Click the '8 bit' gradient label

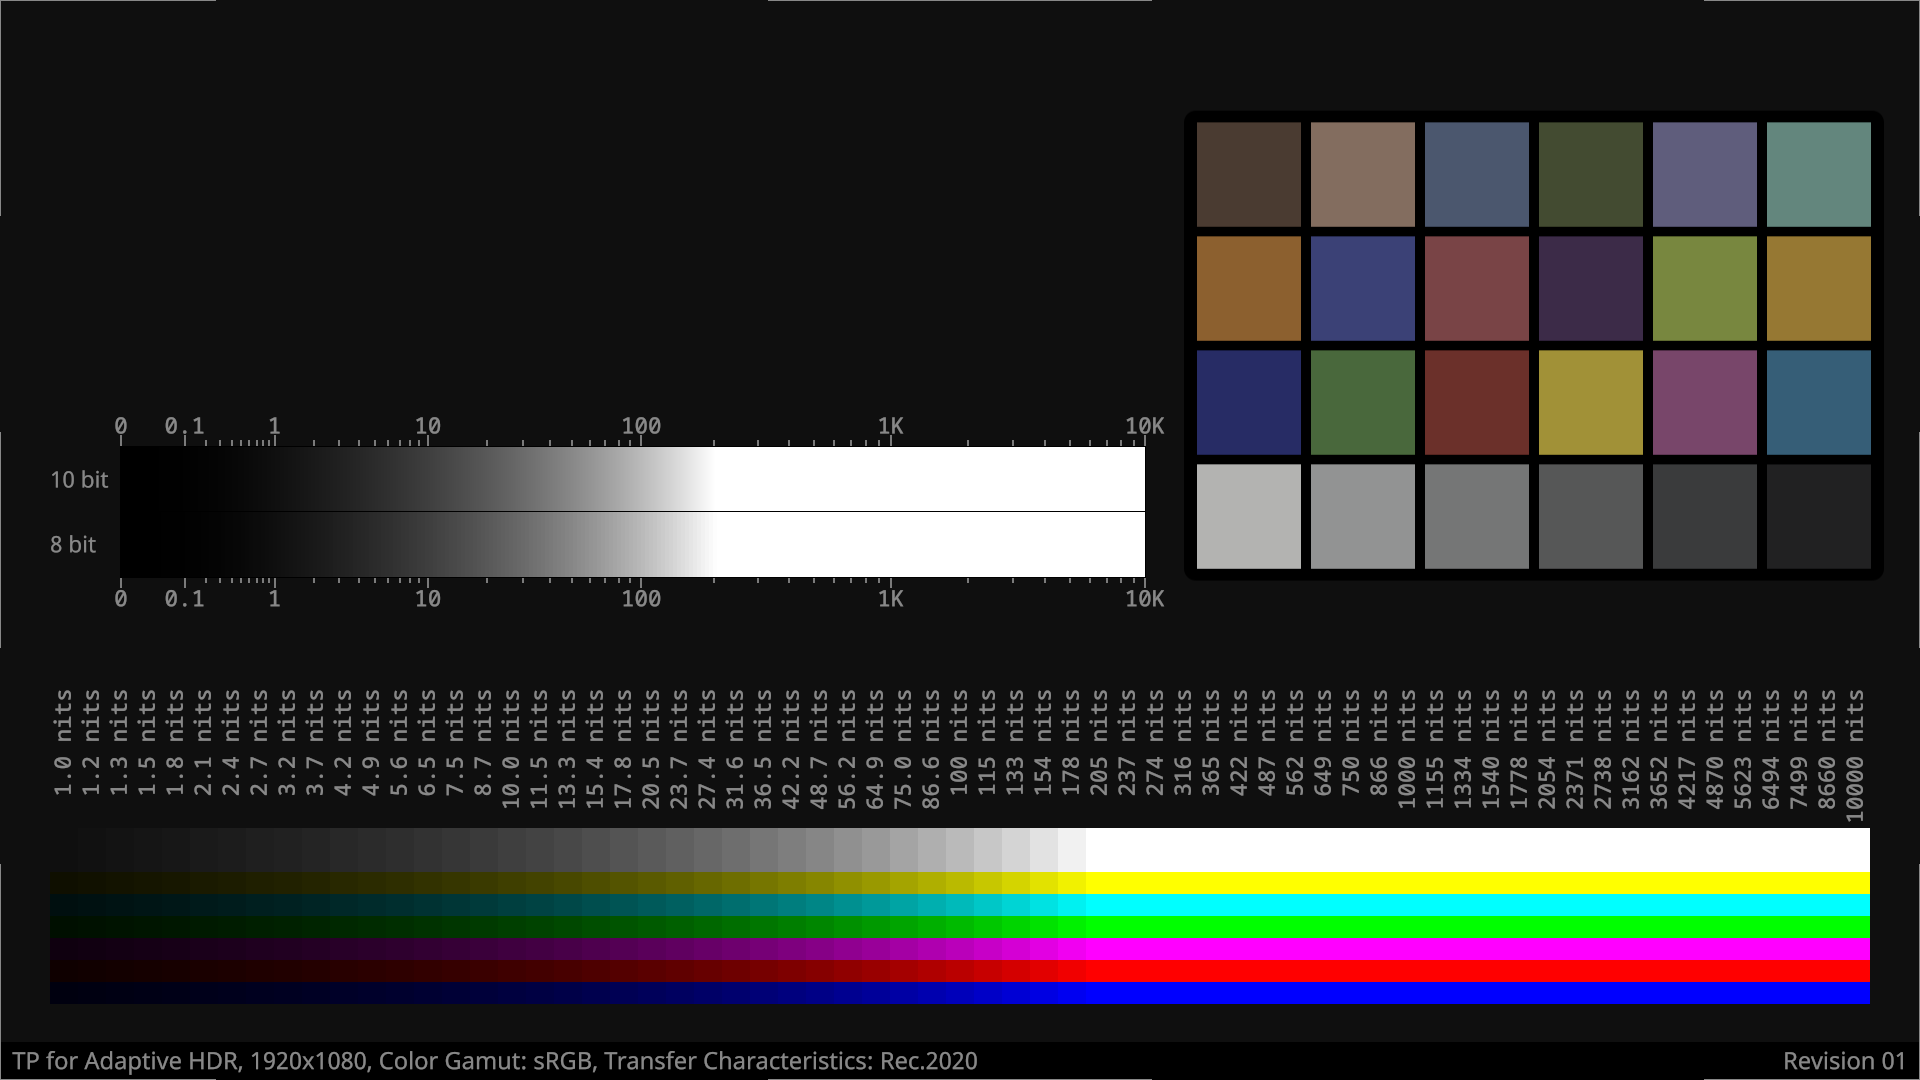tap(73, 545)
